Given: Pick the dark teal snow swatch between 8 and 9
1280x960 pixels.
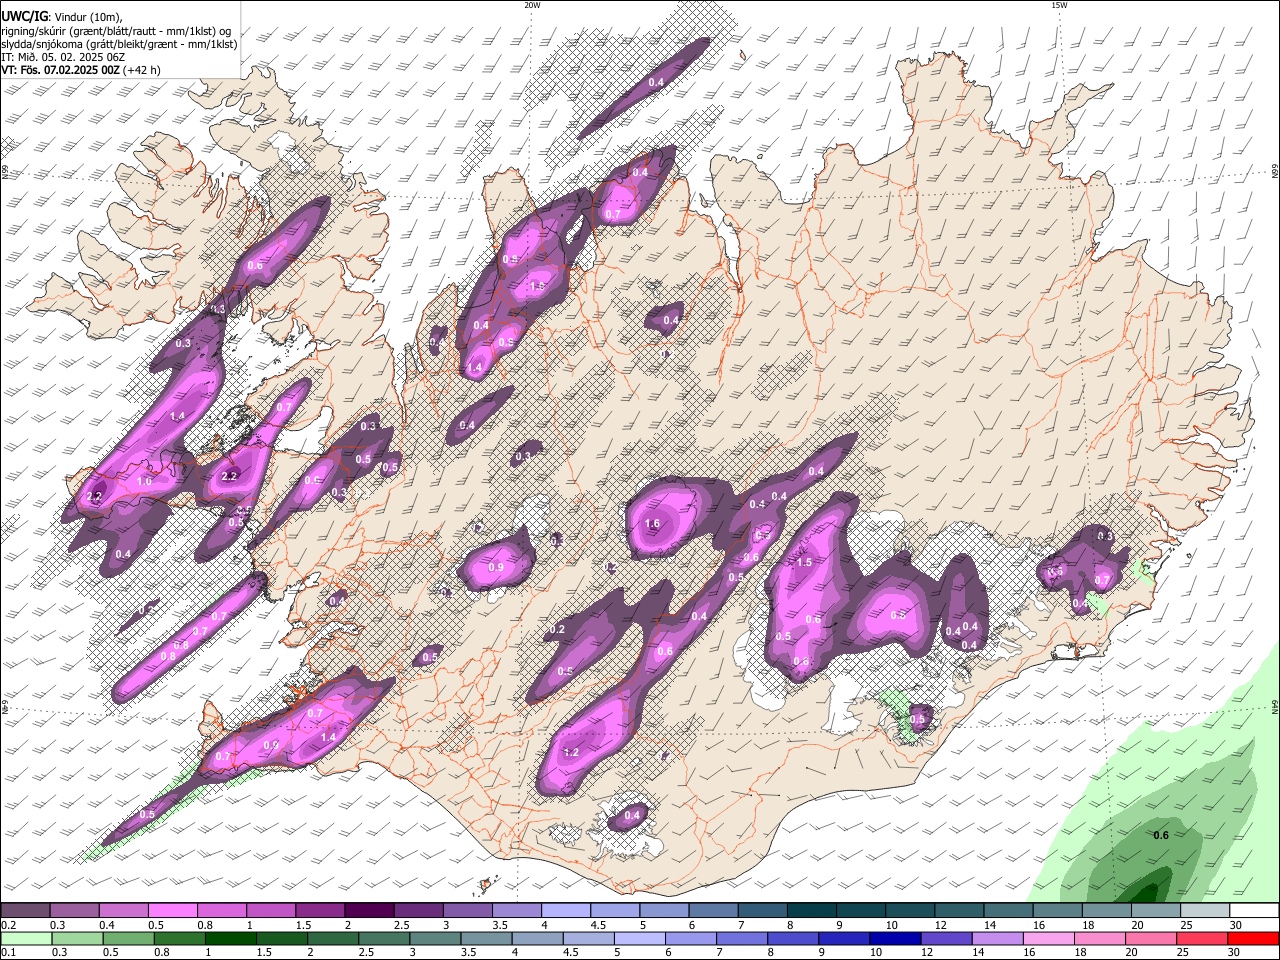Looking at the screenshot, I should 812,911.
